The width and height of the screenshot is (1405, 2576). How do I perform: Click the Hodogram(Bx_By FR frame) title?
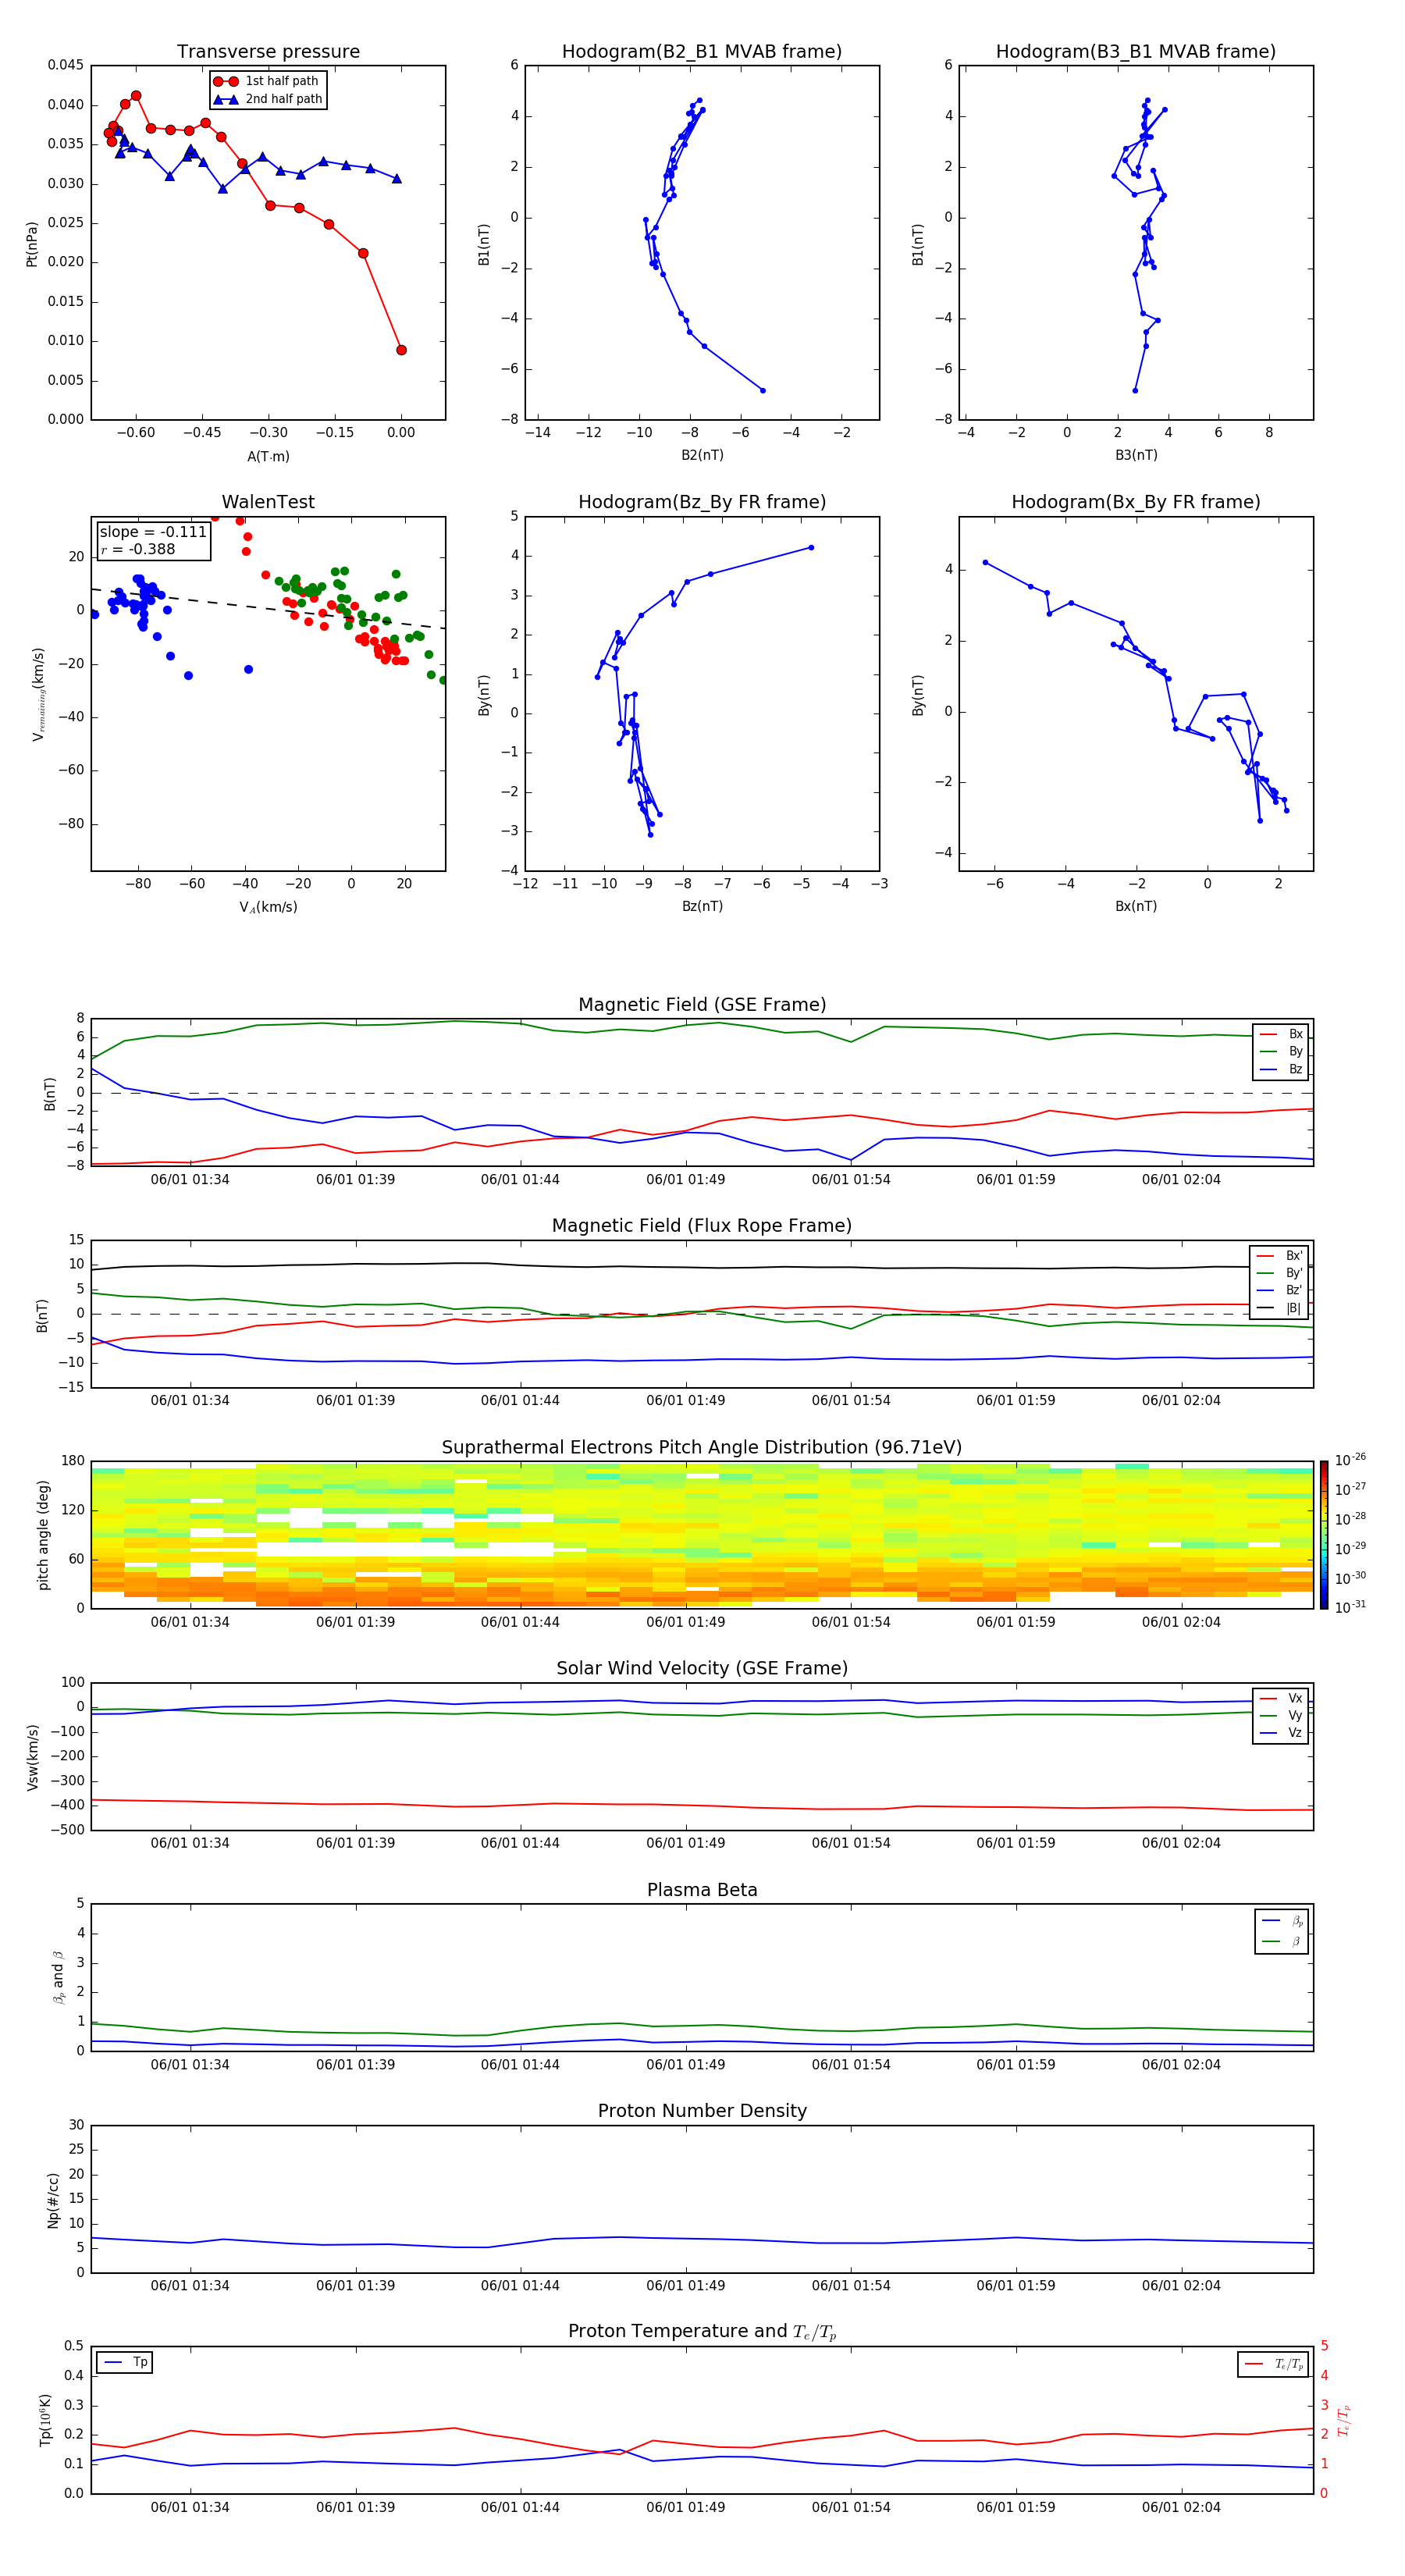[1136, 502]
